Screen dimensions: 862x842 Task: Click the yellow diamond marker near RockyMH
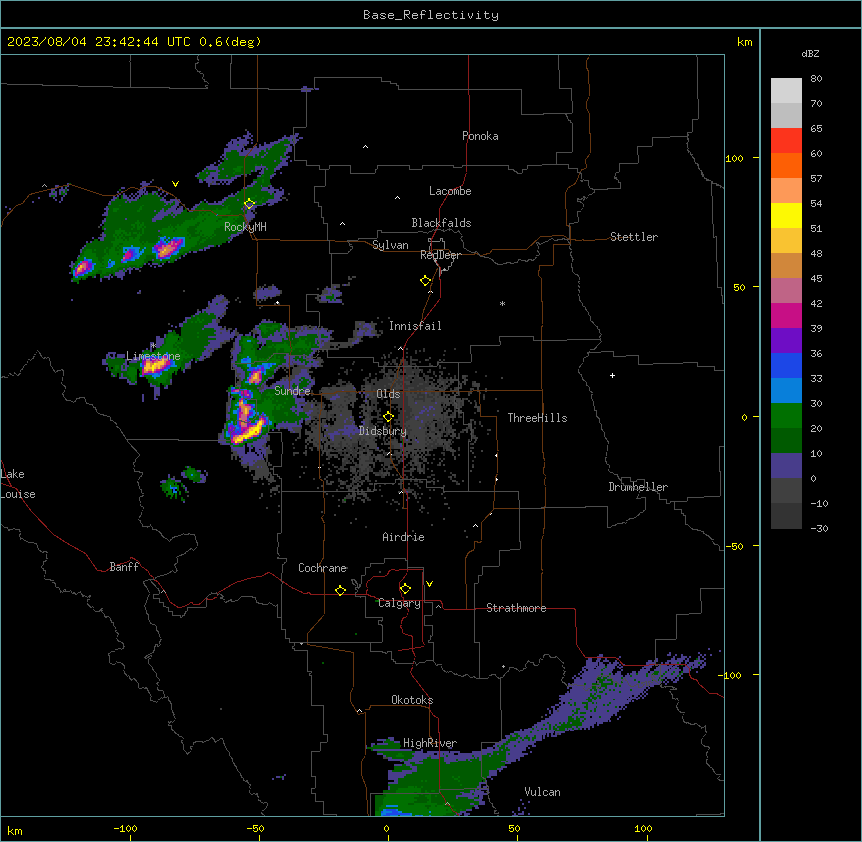(x=250, y=204)
